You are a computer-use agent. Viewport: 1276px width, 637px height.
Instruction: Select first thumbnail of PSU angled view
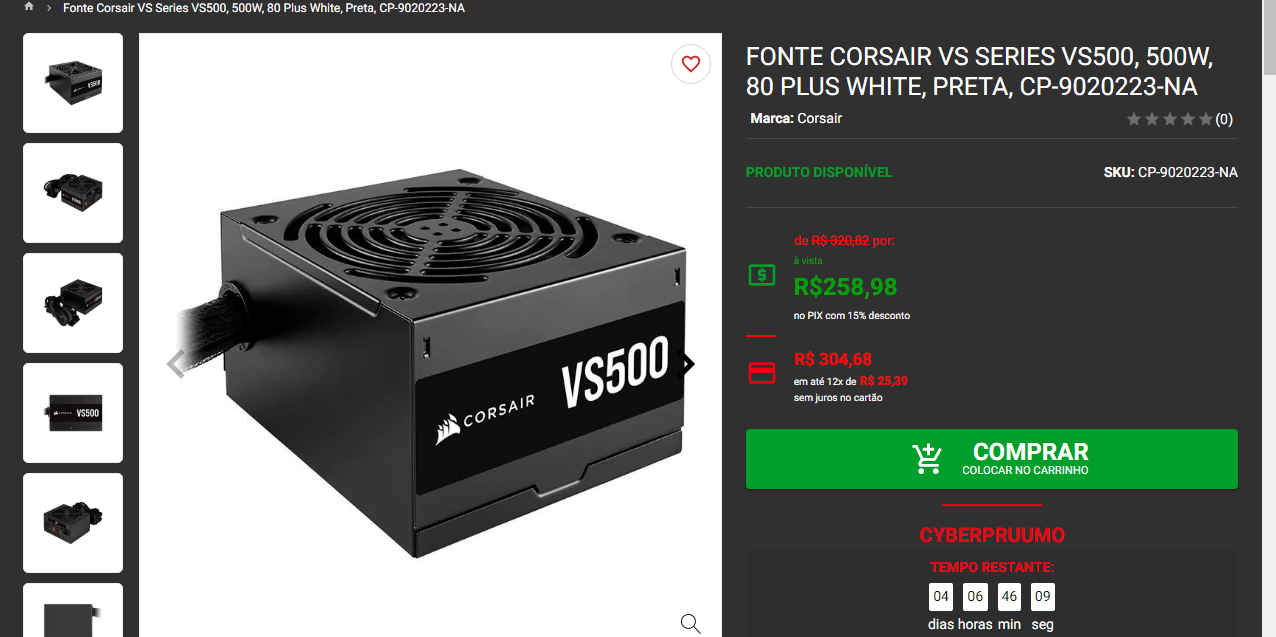pos(73,83)
